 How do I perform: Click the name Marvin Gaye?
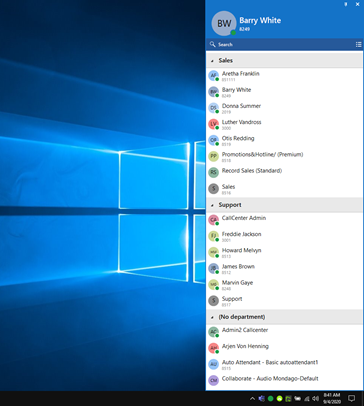click(237, 283)
